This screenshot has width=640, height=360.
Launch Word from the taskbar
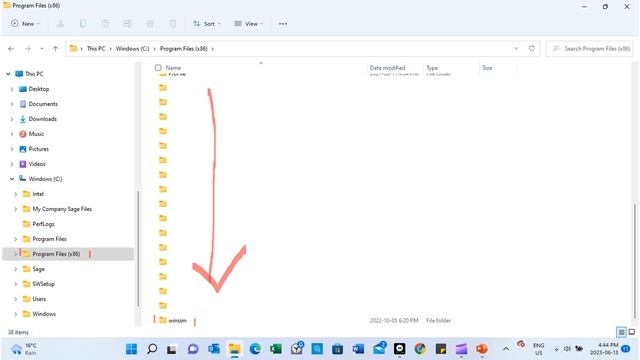click(358, 349)
